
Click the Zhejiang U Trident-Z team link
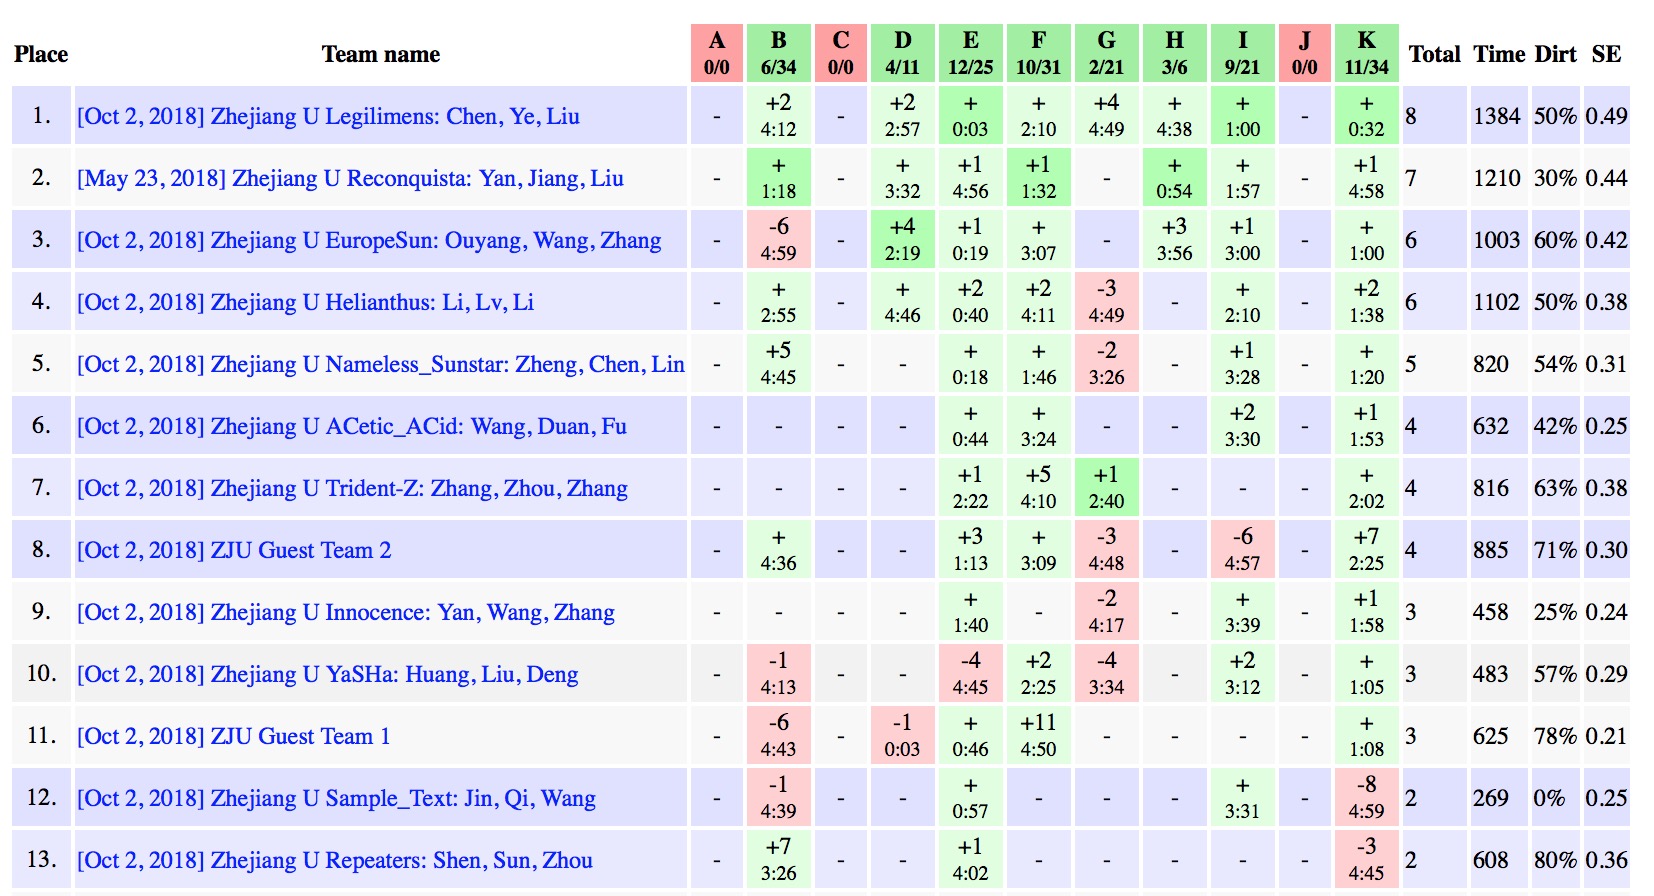point(352,488)
